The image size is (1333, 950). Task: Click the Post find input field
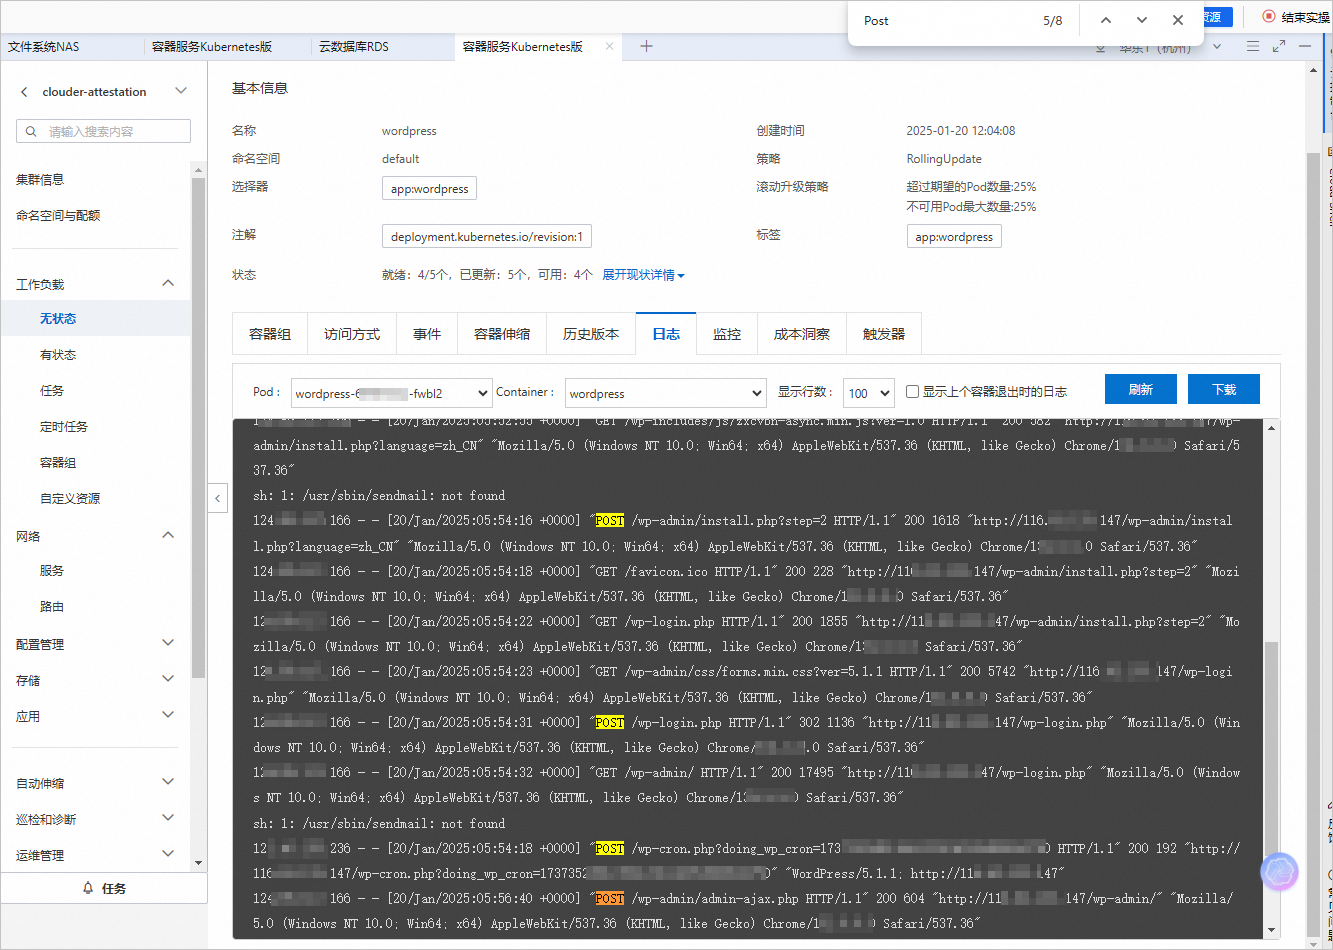click(x=940, y=20)
